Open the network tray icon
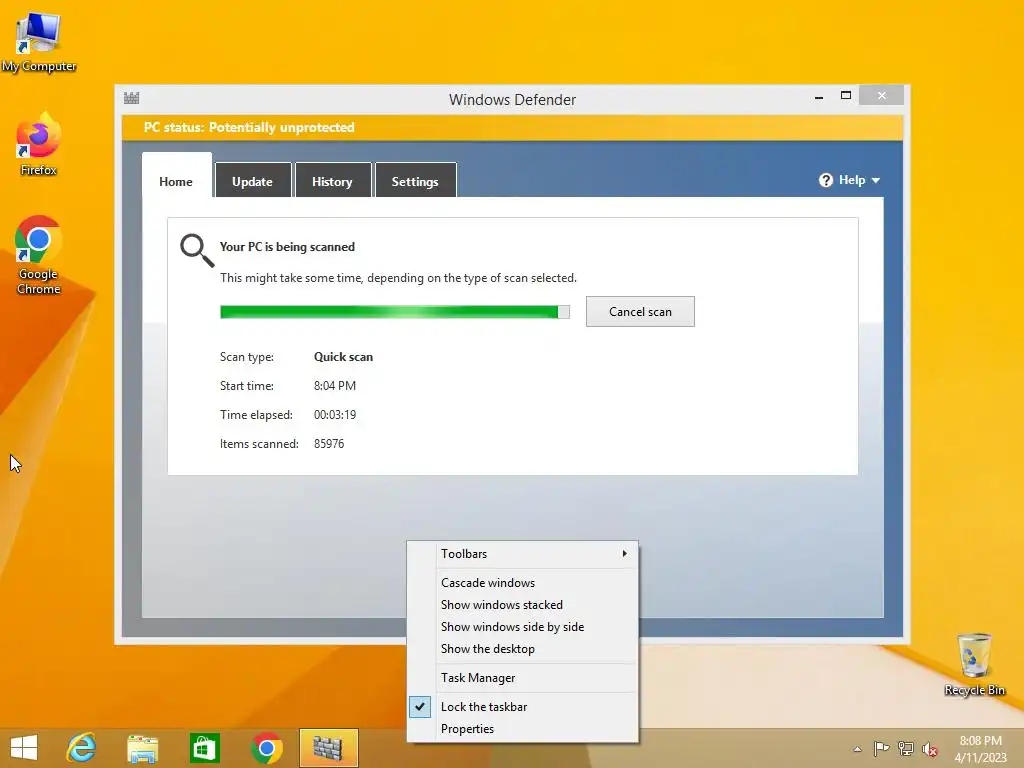Viewport: 1024px width, 768px height. pos(906,748)
